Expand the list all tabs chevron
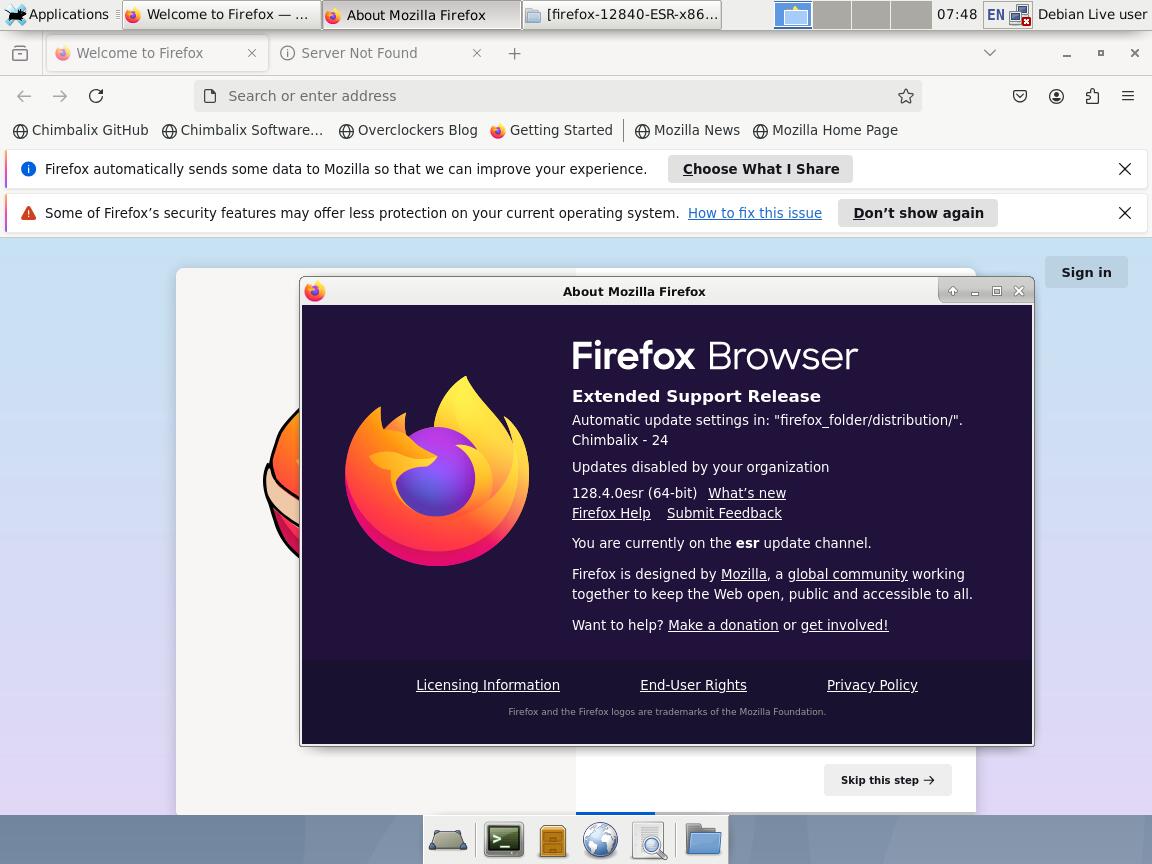Viewport: 1152px width, 864px height. (990, 53)
